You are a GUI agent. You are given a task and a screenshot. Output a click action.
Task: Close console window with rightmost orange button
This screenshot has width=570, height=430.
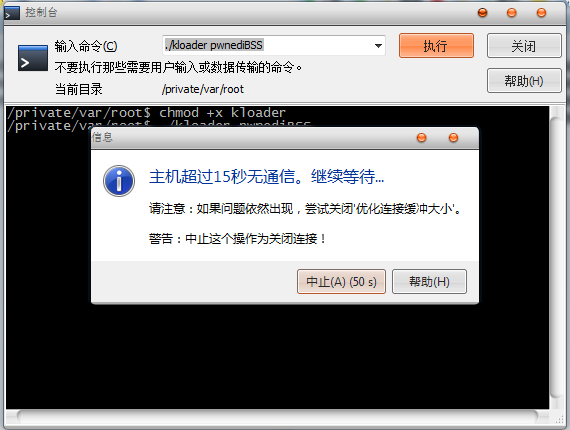coord(541,13)
